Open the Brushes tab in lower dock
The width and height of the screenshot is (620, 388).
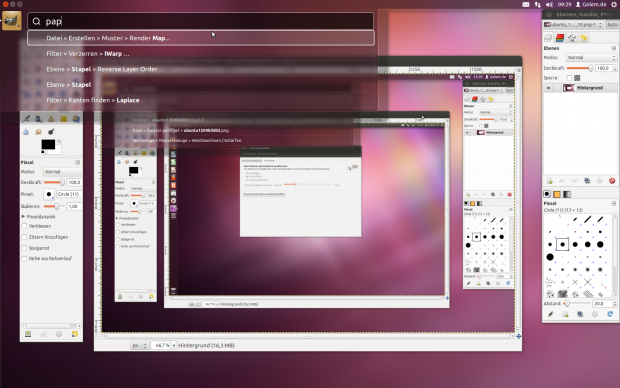click(x=547, y=194)
